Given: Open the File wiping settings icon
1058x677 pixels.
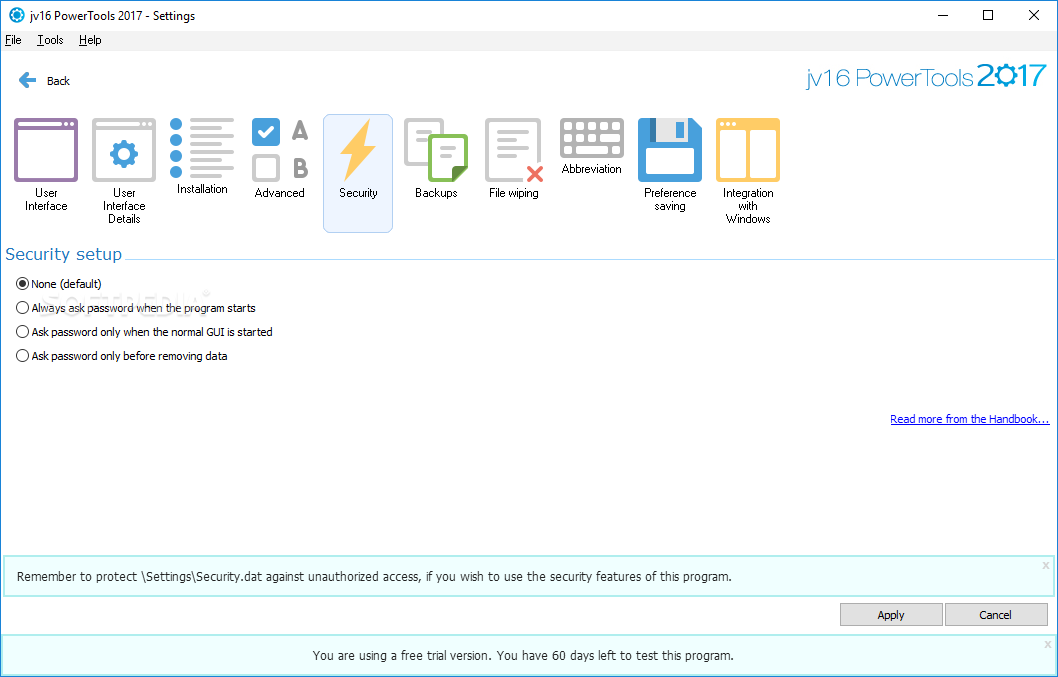Looking at the screenshot, I should (x=514, y=150).
